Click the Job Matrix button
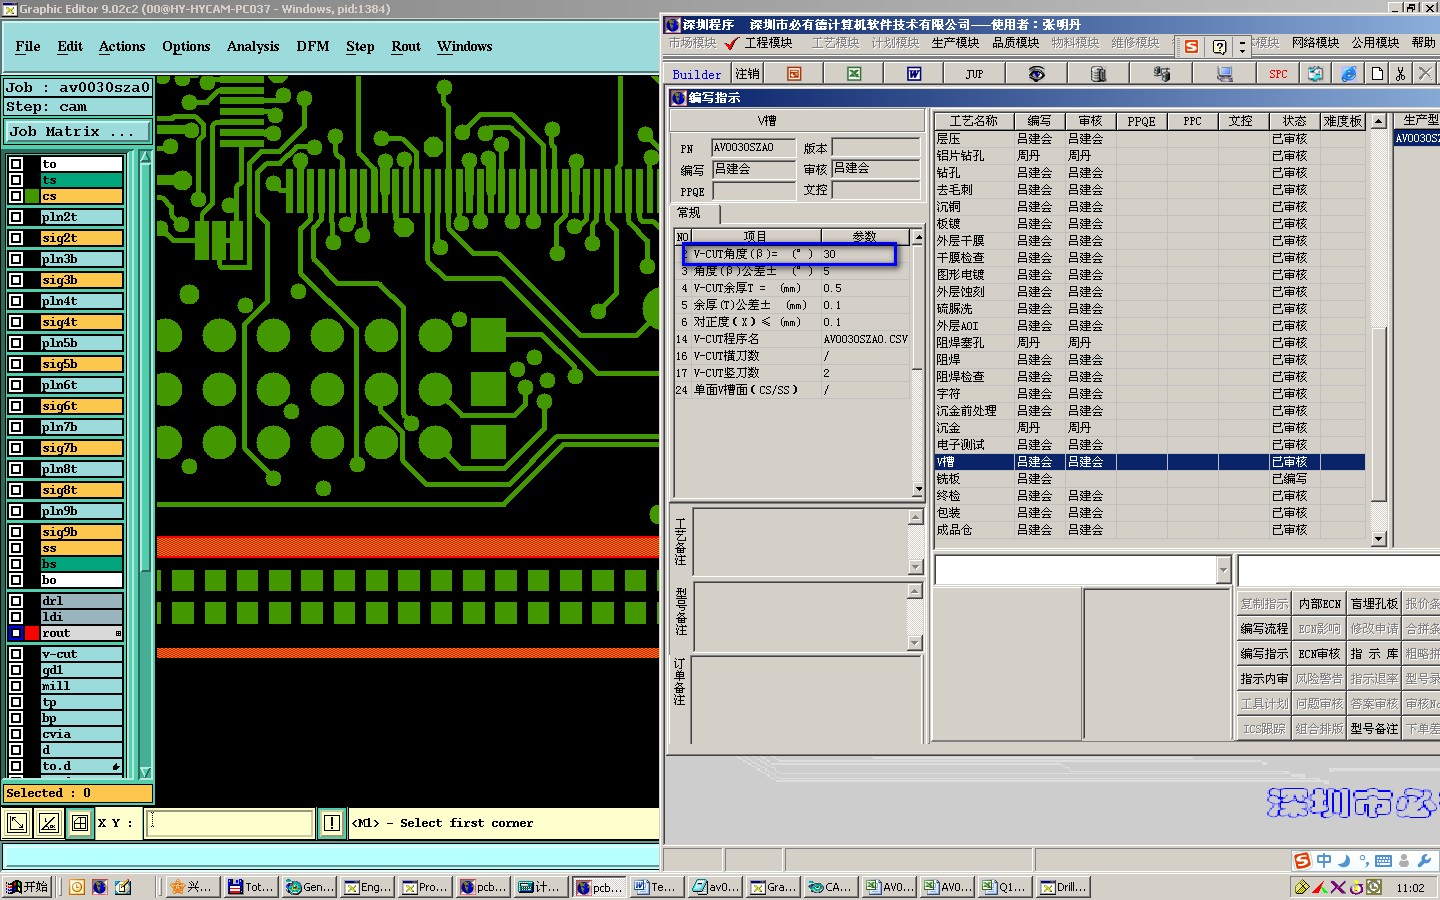This screenshot has height=900, width=1440. (x=76, y=132)
